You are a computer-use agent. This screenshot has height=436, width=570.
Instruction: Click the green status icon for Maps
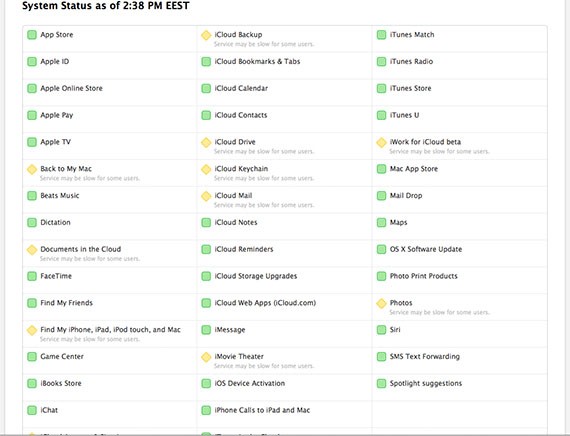coord(381,223)
